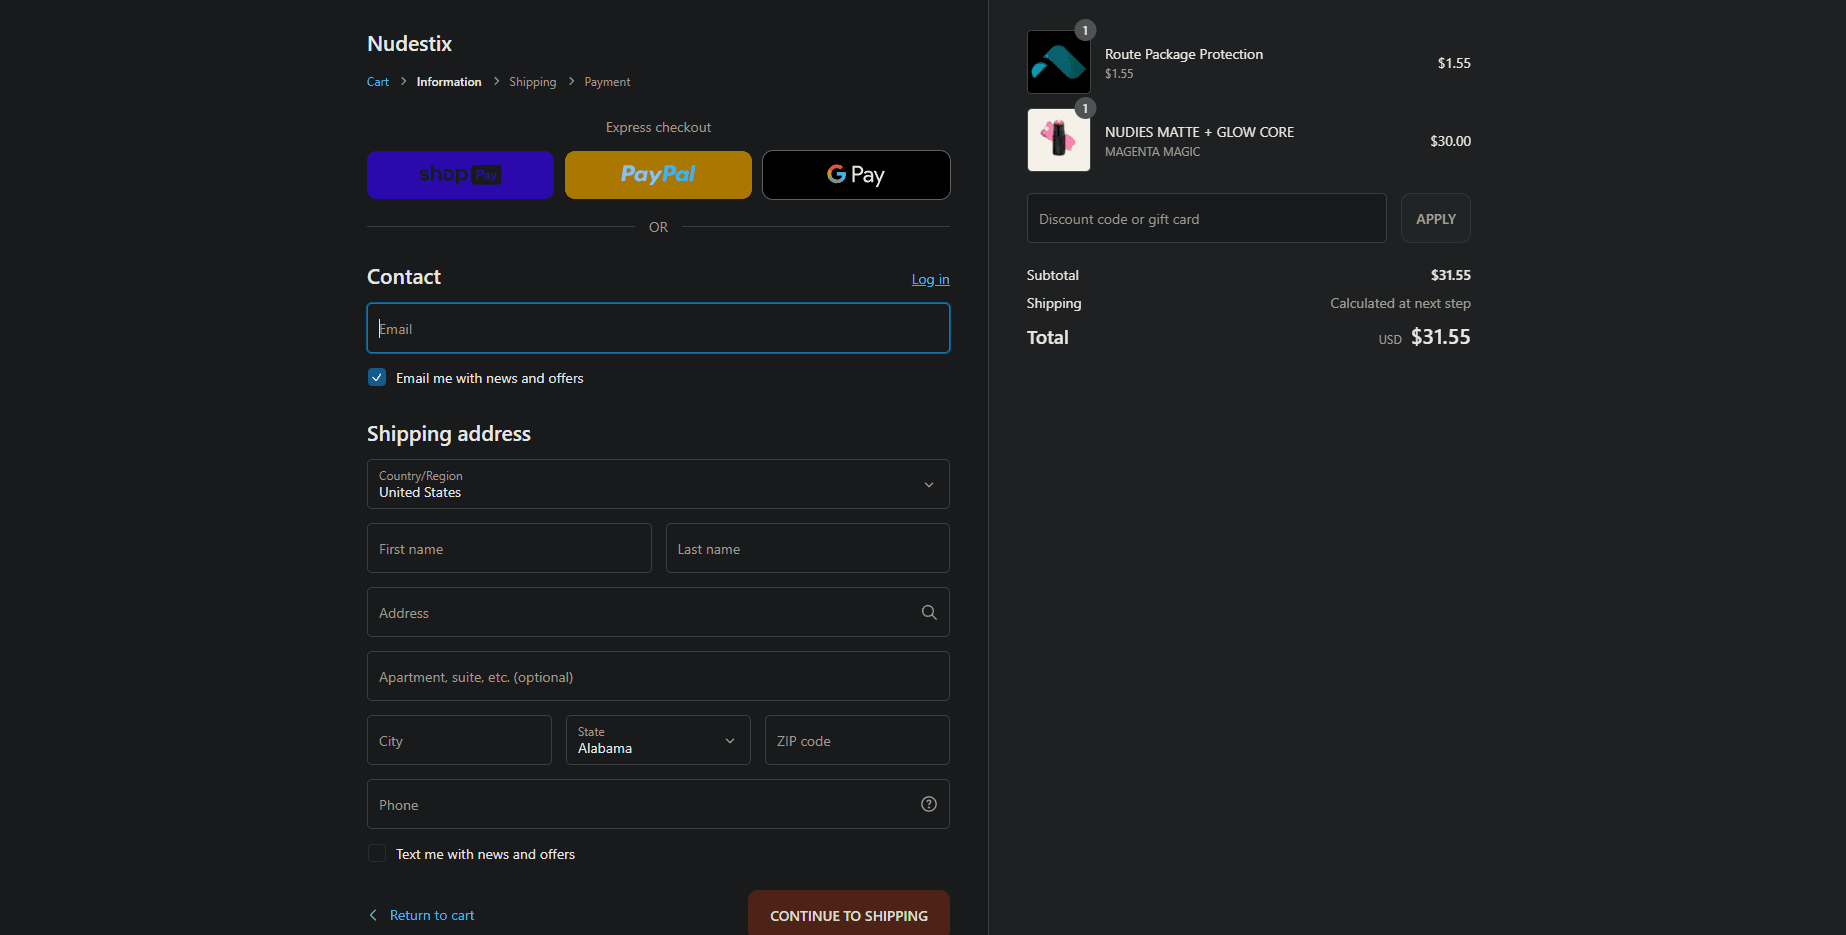Focus the Phone field

tap(658, 804)
